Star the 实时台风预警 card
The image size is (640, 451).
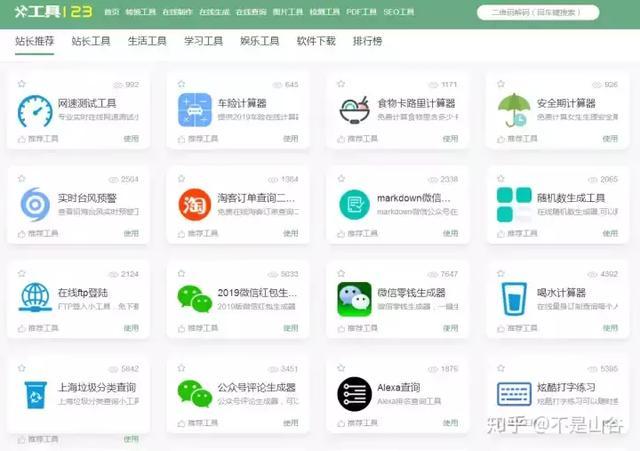(22, 178)
